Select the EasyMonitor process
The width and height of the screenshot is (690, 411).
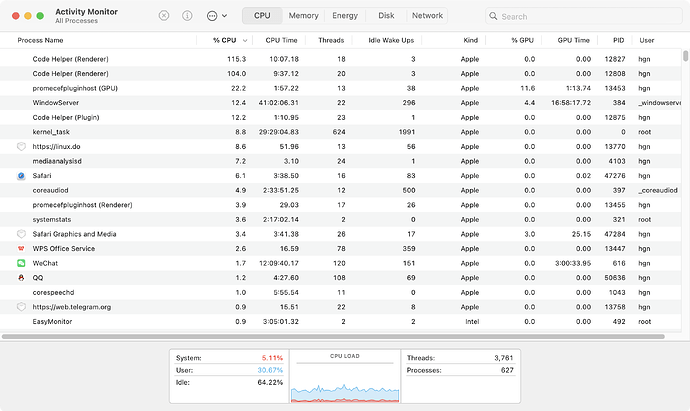(52, 322)
